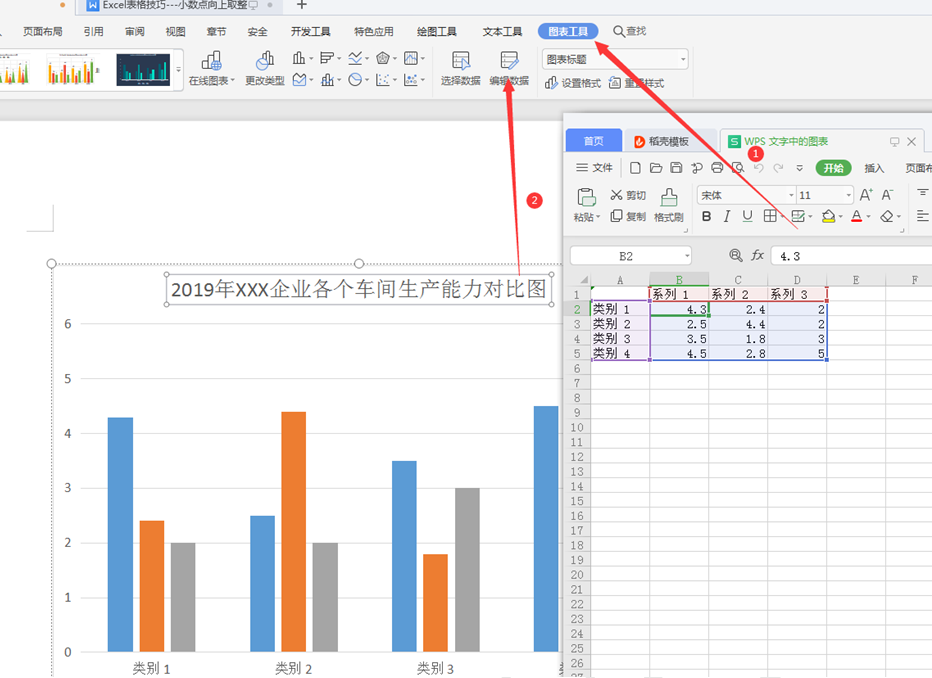
Task: Expand the 宋体 font name dropdown
Action: click(791, 196)
